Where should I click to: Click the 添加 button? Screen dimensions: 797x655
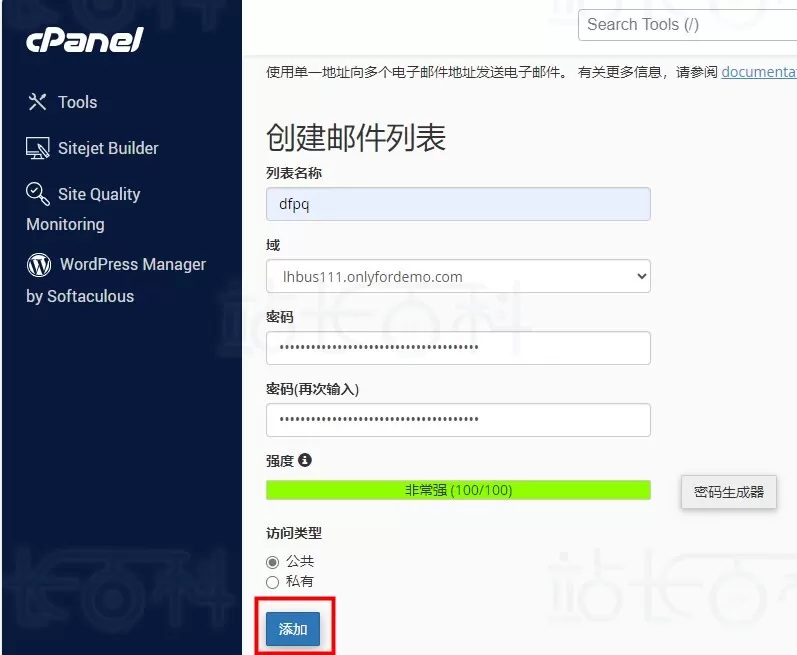pyautogui.click(x=293, y=629)
